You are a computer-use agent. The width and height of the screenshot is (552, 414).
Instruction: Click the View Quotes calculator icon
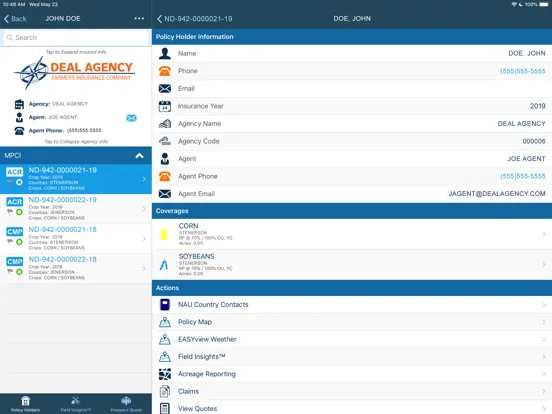click(165, 408)
